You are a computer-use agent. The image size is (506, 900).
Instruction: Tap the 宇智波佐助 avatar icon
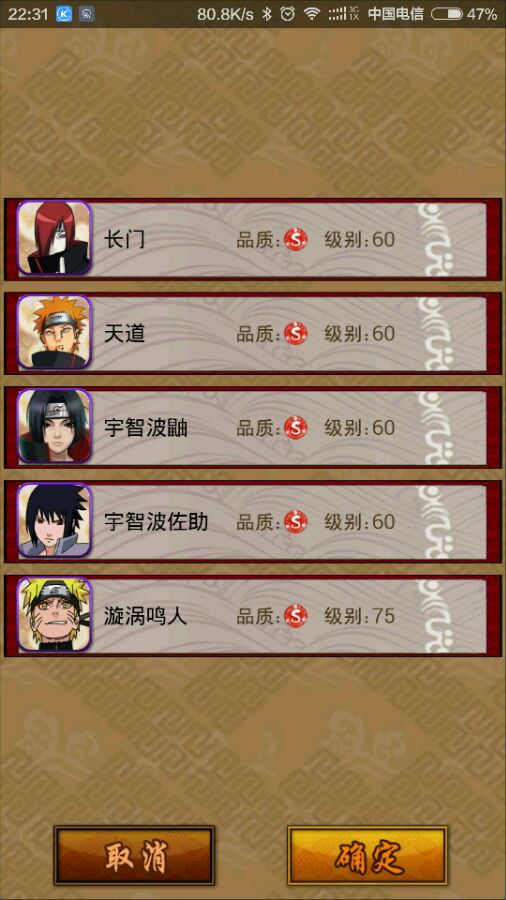click(54, 520)
